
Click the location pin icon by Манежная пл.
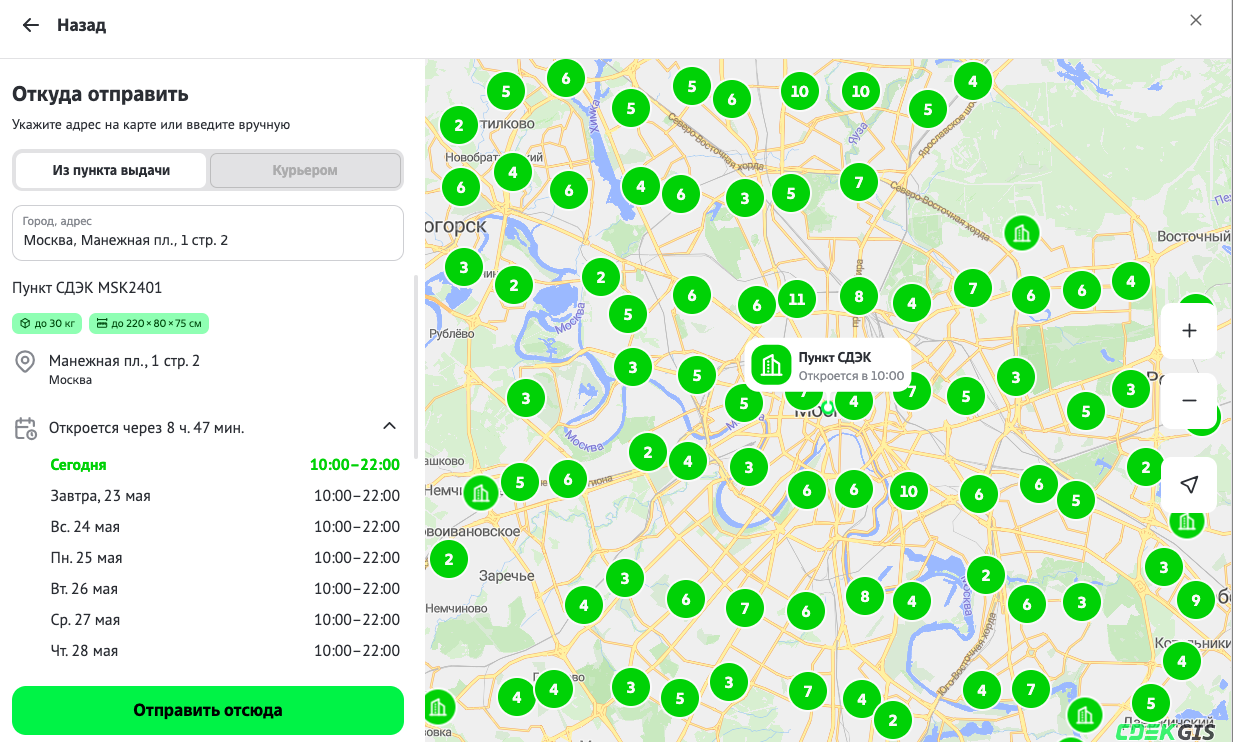click(x=25, y=362)
